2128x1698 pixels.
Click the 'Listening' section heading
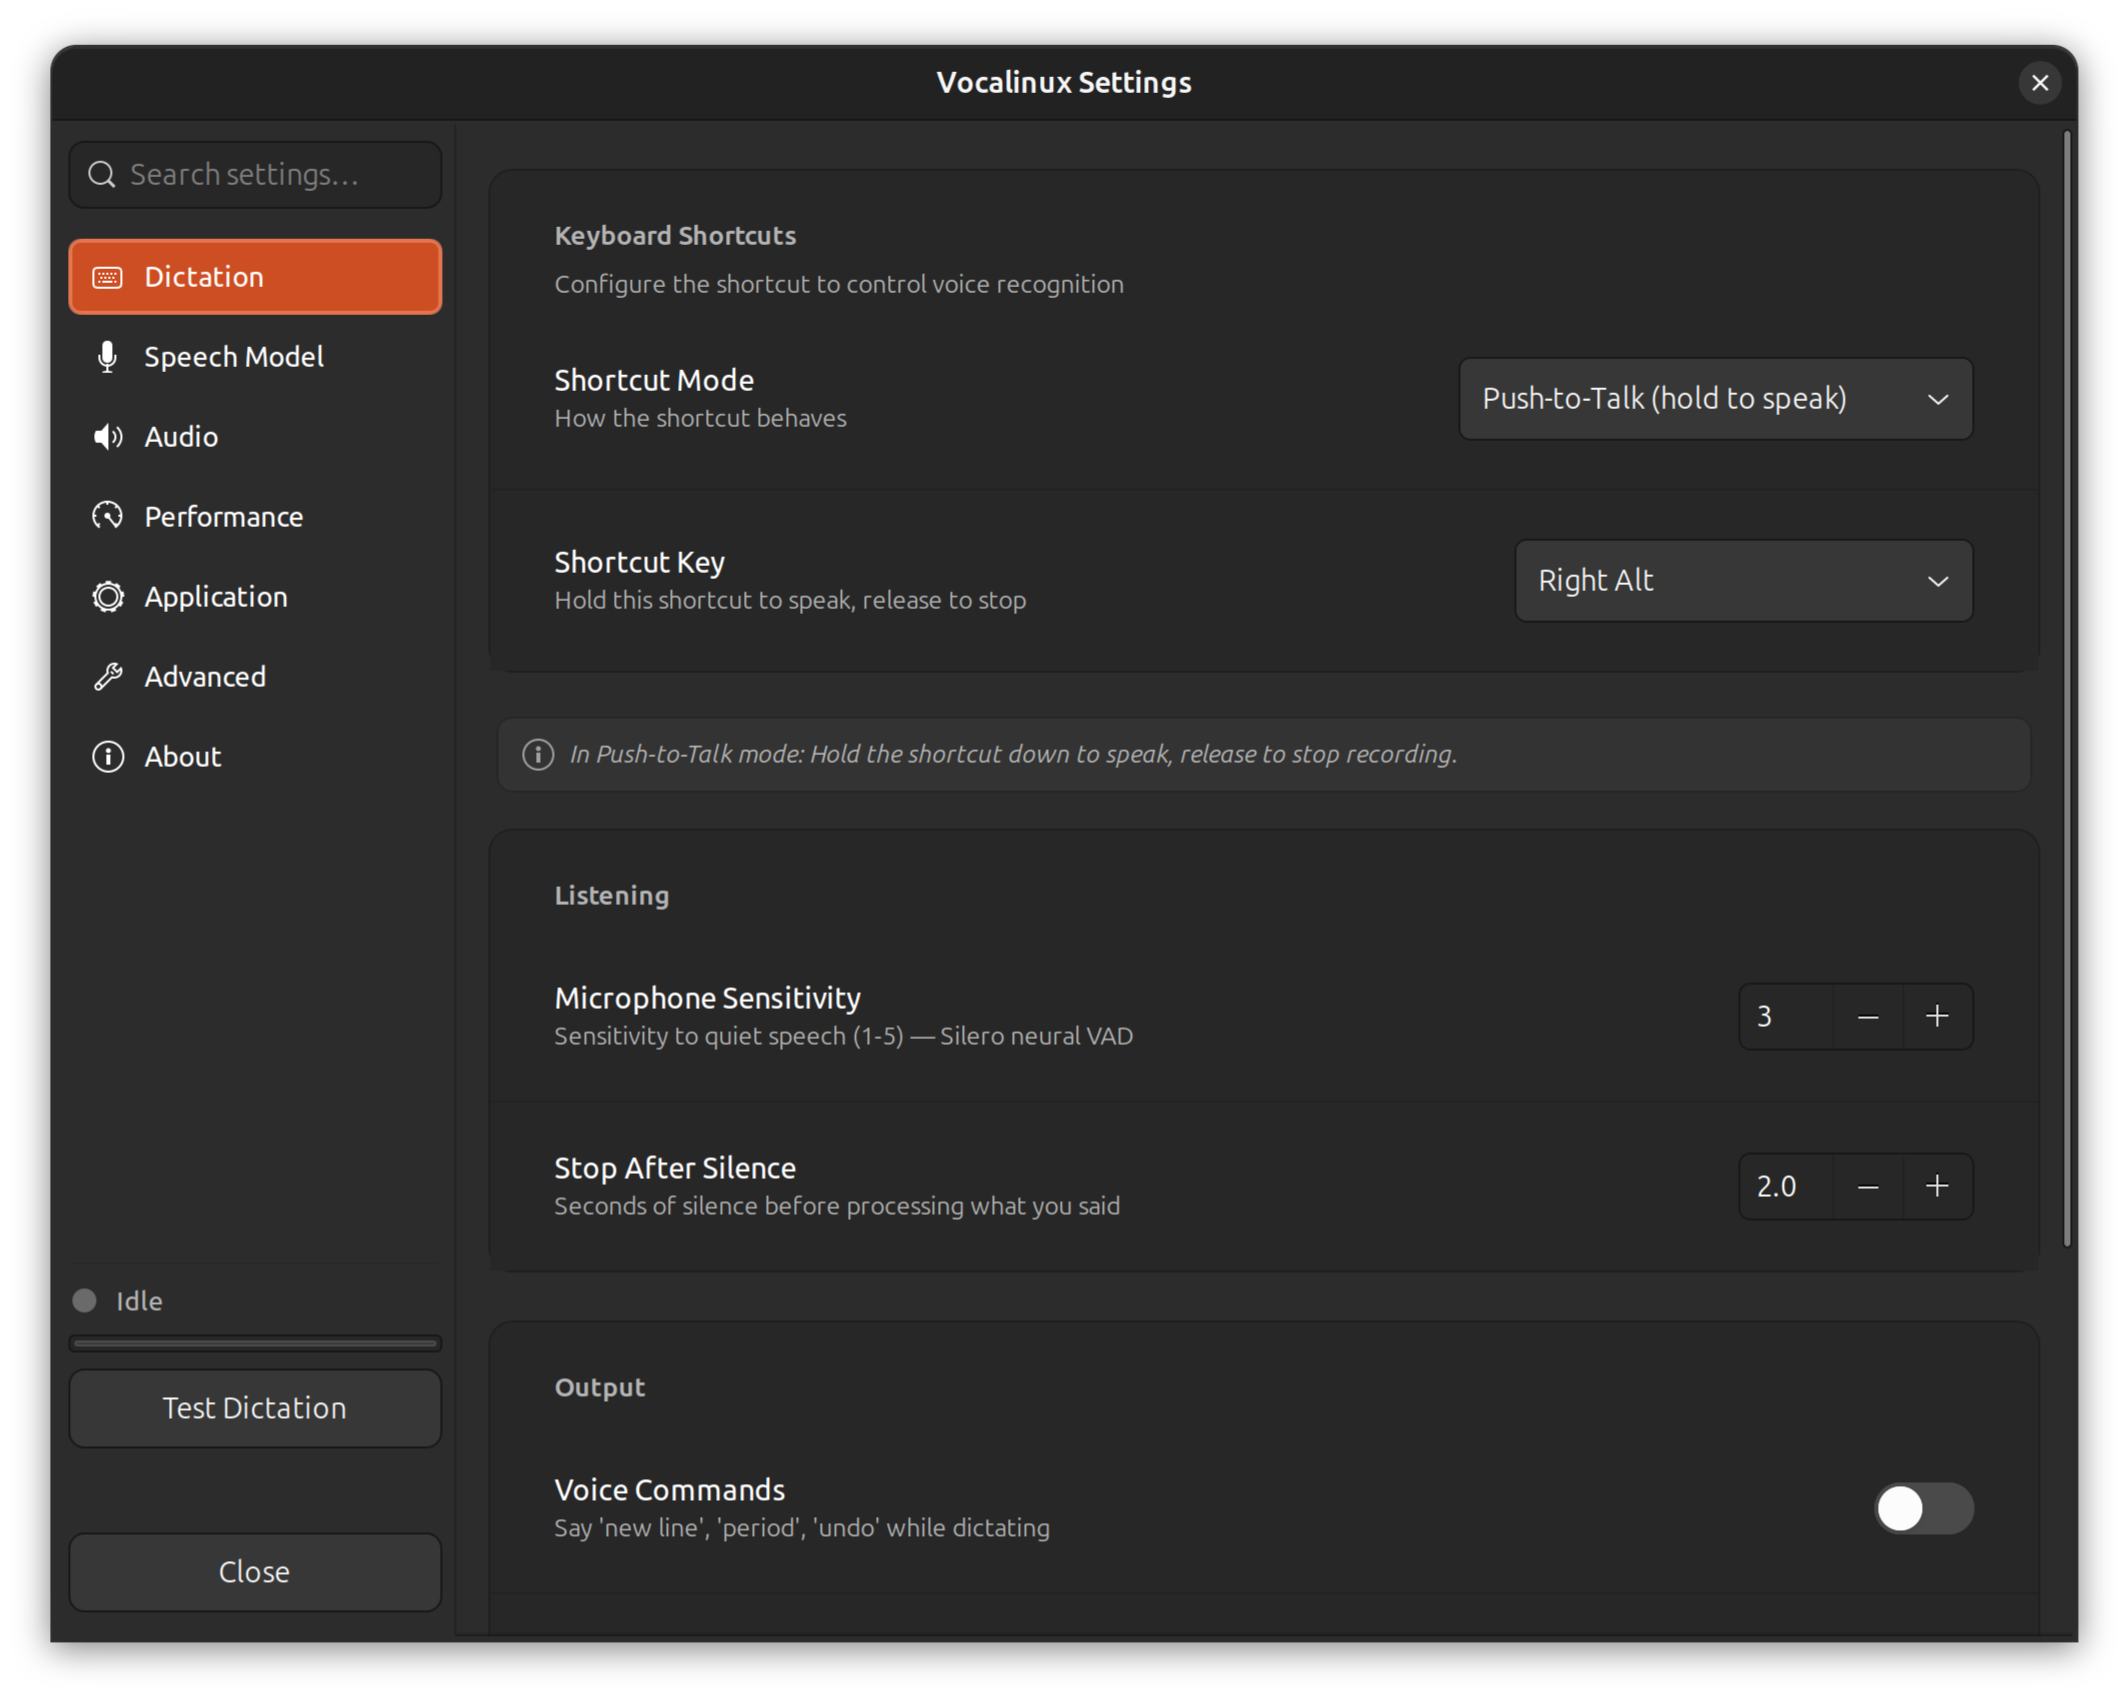coord(612,896)
